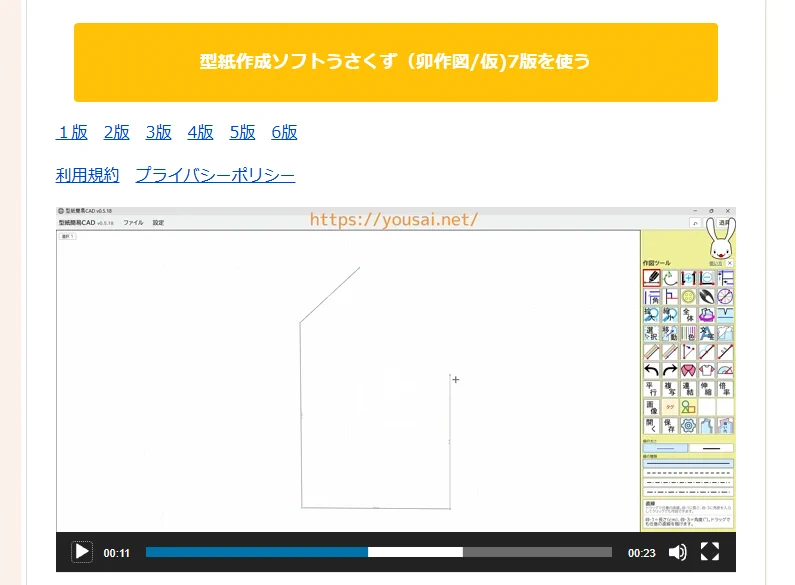This screenshot has width=795, height=585.
Task: Click the 00:23 duration readout
Action: pos(641,553)
